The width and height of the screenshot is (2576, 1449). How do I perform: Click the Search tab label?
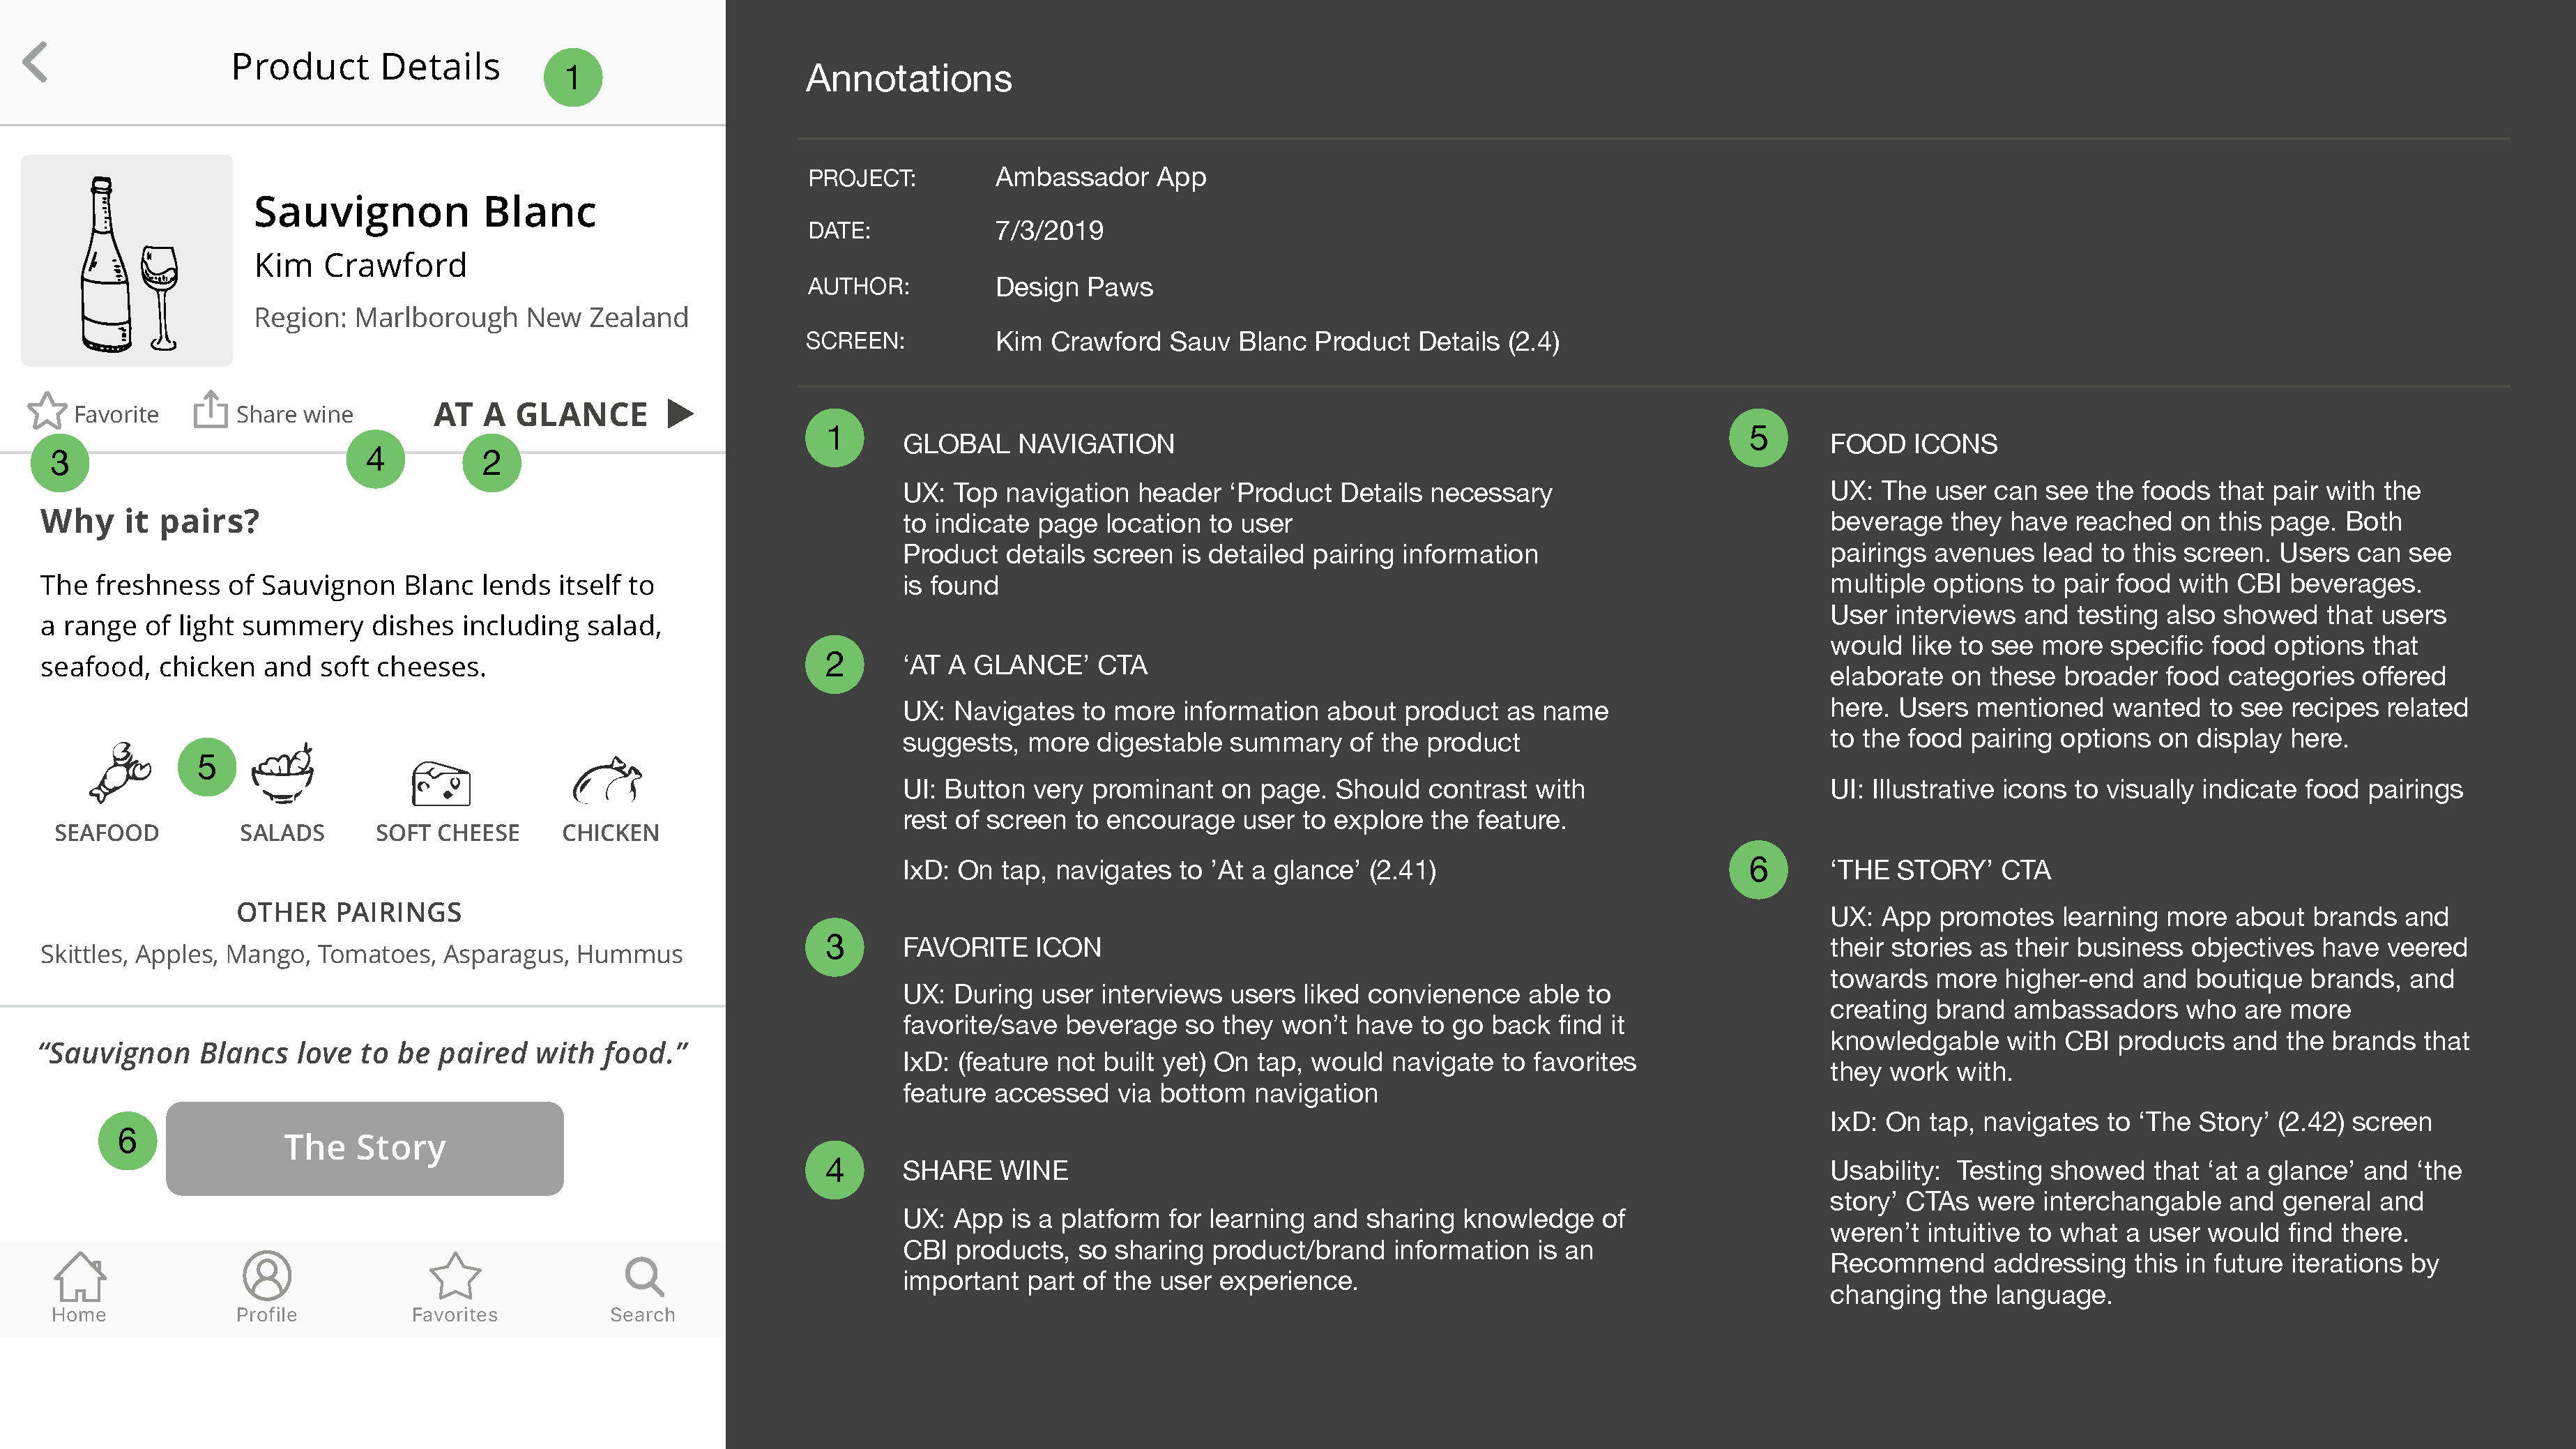pyautogui.click(x=643, y=1314)
